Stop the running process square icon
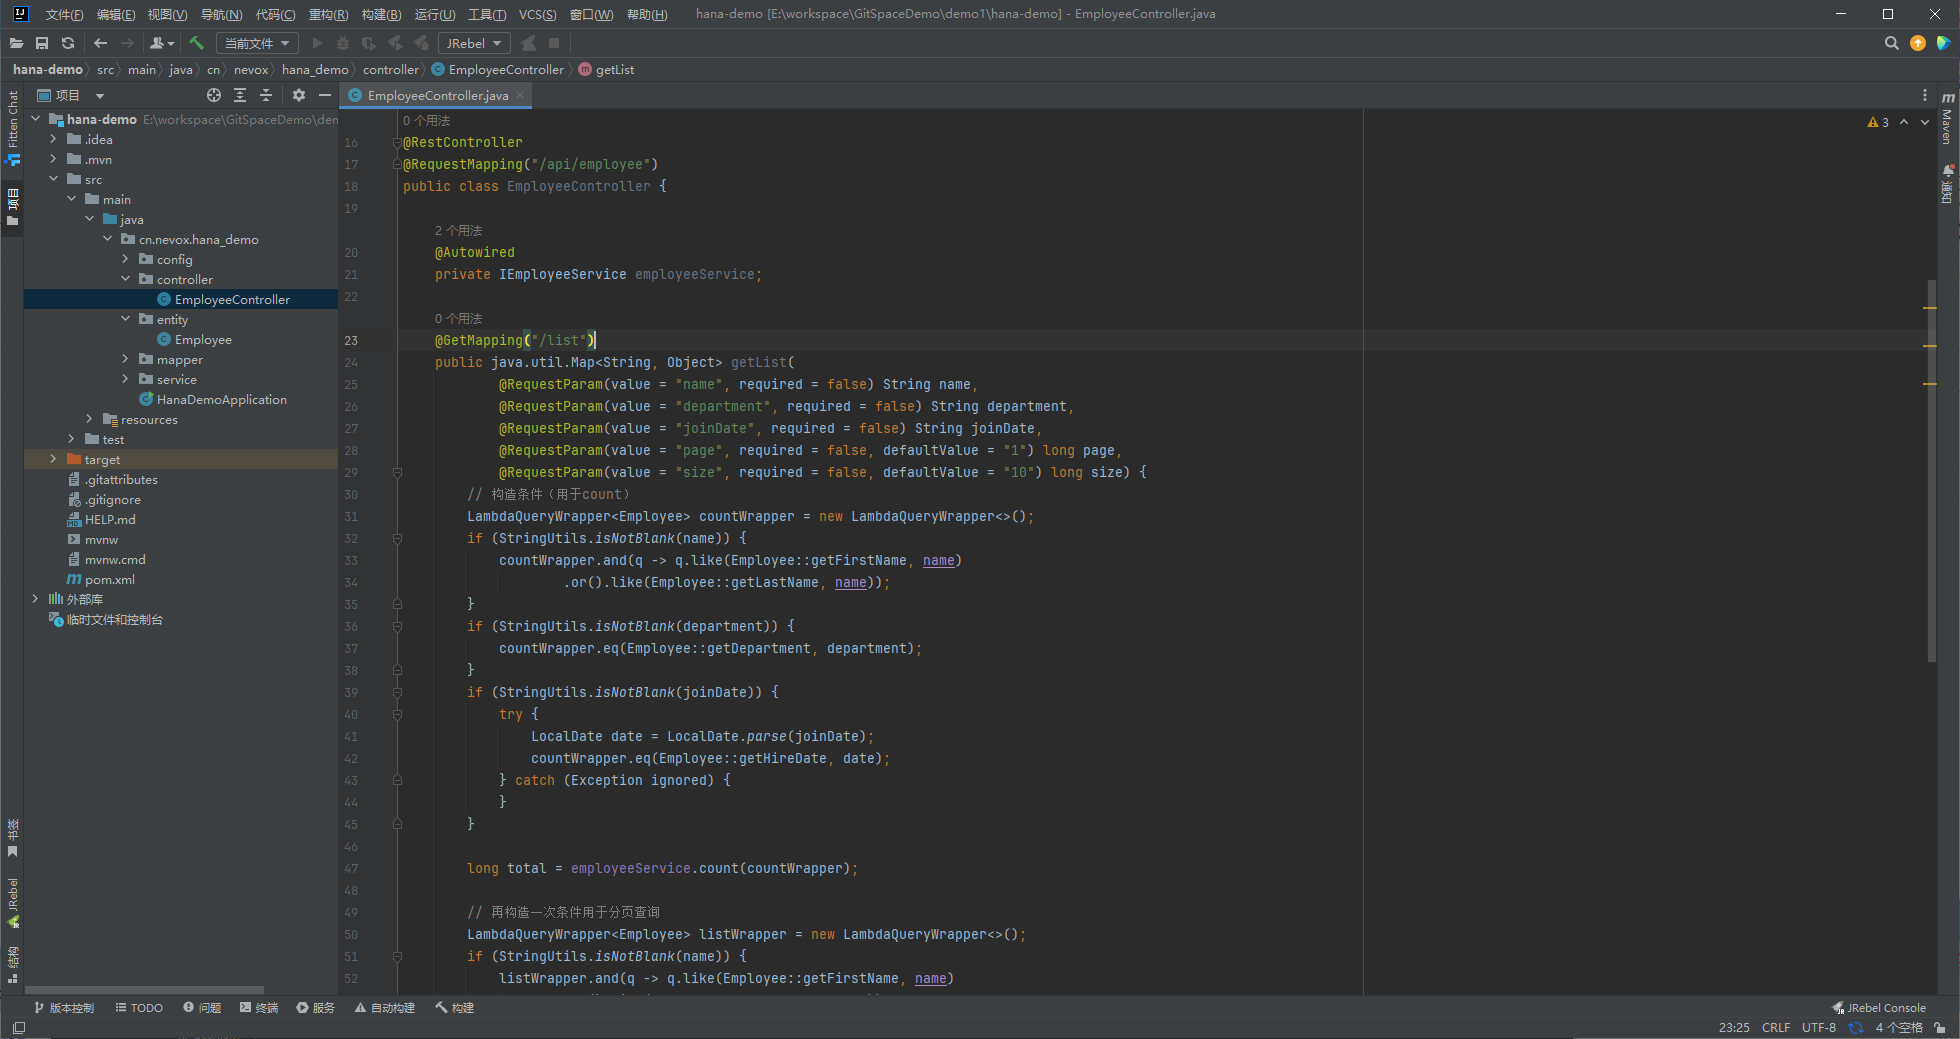The width and height of the screenshot is (1960, 1039). [x=554, y=43]
